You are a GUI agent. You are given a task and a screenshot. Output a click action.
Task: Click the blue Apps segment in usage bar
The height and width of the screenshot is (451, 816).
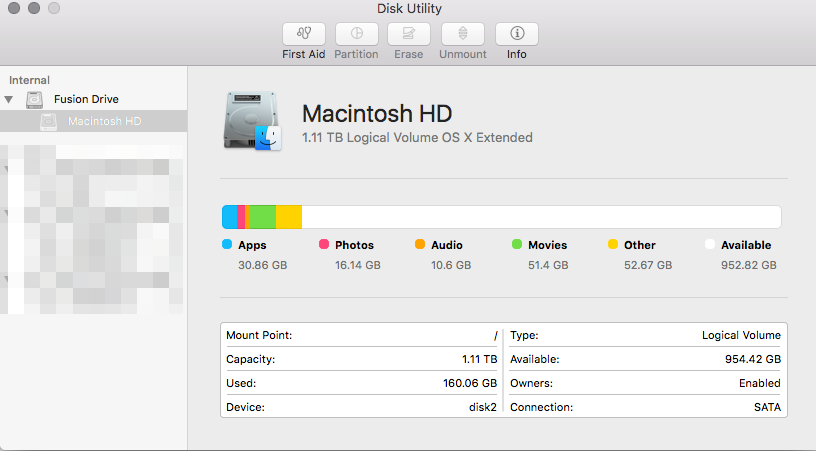(230, 217)
